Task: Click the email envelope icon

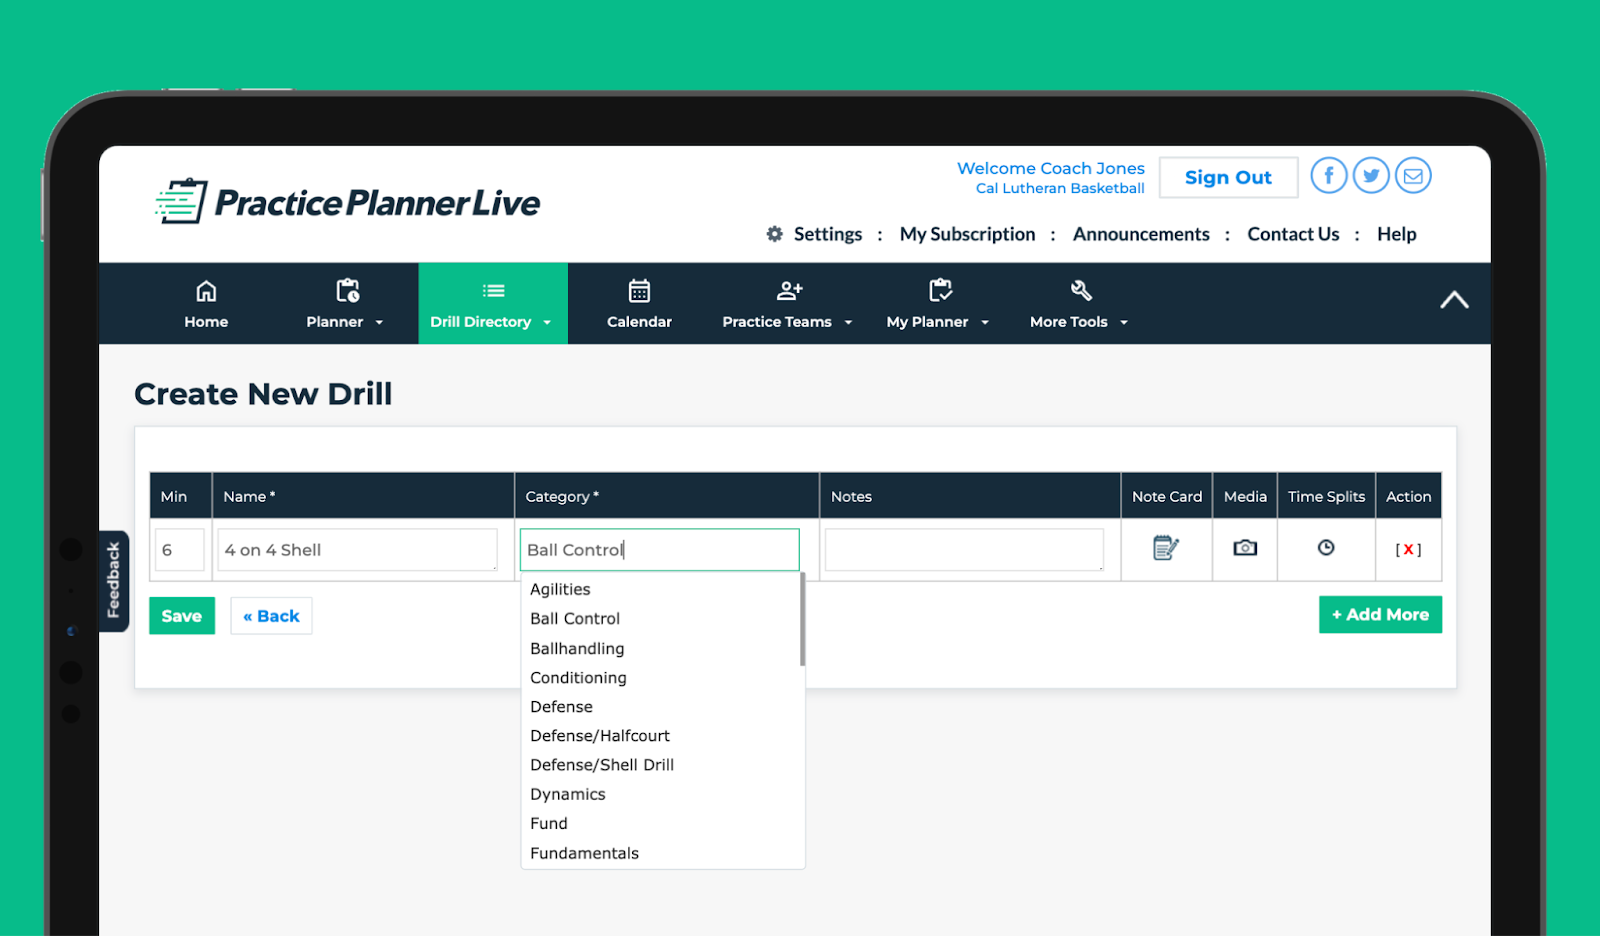Action: [x=1413, y=176]
